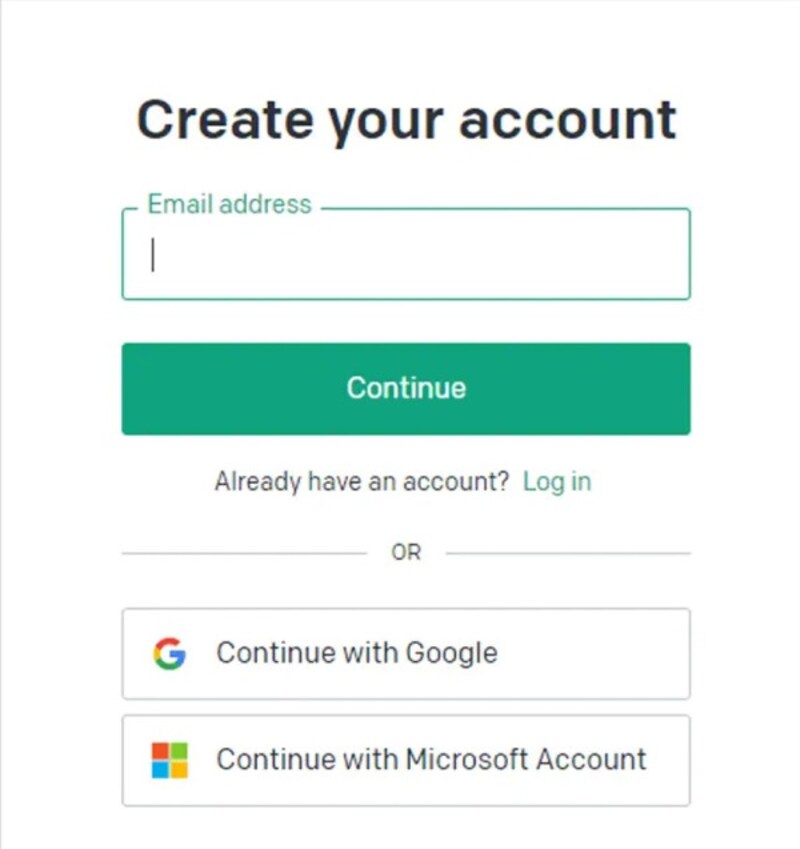Click empty right side of the email field
The image size is (800, 849).
pos(541,254)
